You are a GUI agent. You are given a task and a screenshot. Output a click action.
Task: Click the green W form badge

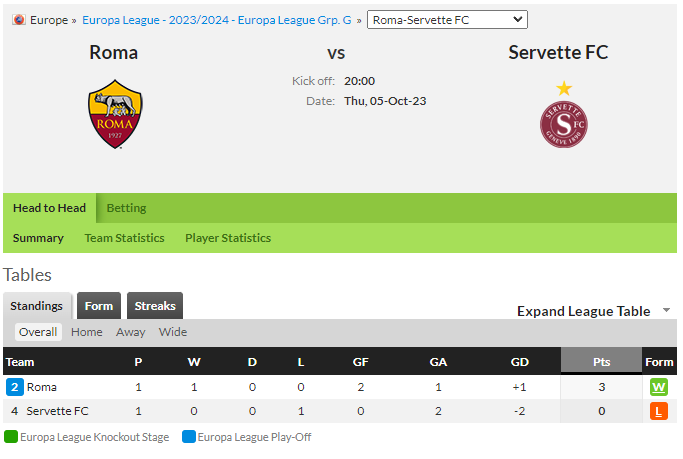click(x=659, y=387)
